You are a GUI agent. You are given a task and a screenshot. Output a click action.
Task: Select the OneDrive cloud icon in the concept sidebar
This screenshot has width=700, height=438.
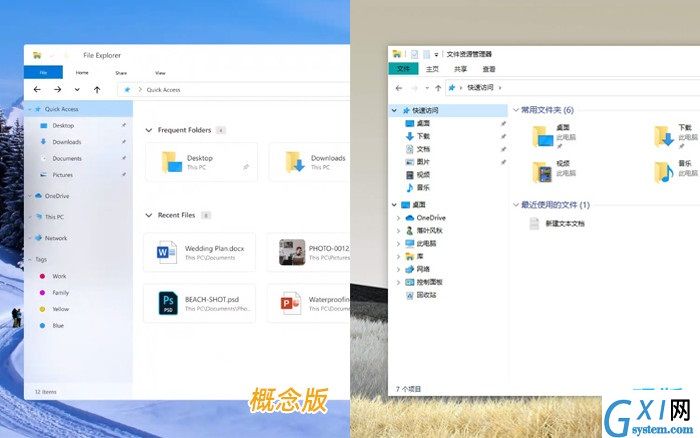coord(38,196)
